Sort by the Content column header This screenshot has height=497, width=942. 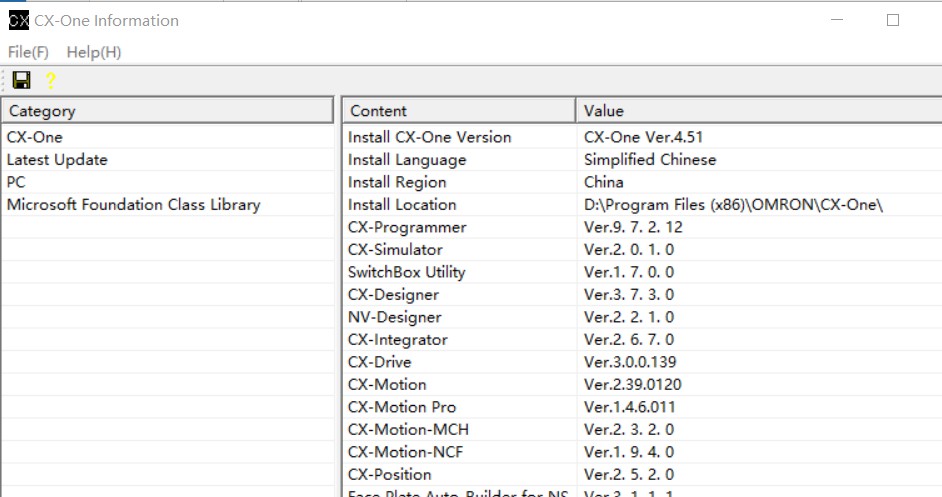[459, 111]
